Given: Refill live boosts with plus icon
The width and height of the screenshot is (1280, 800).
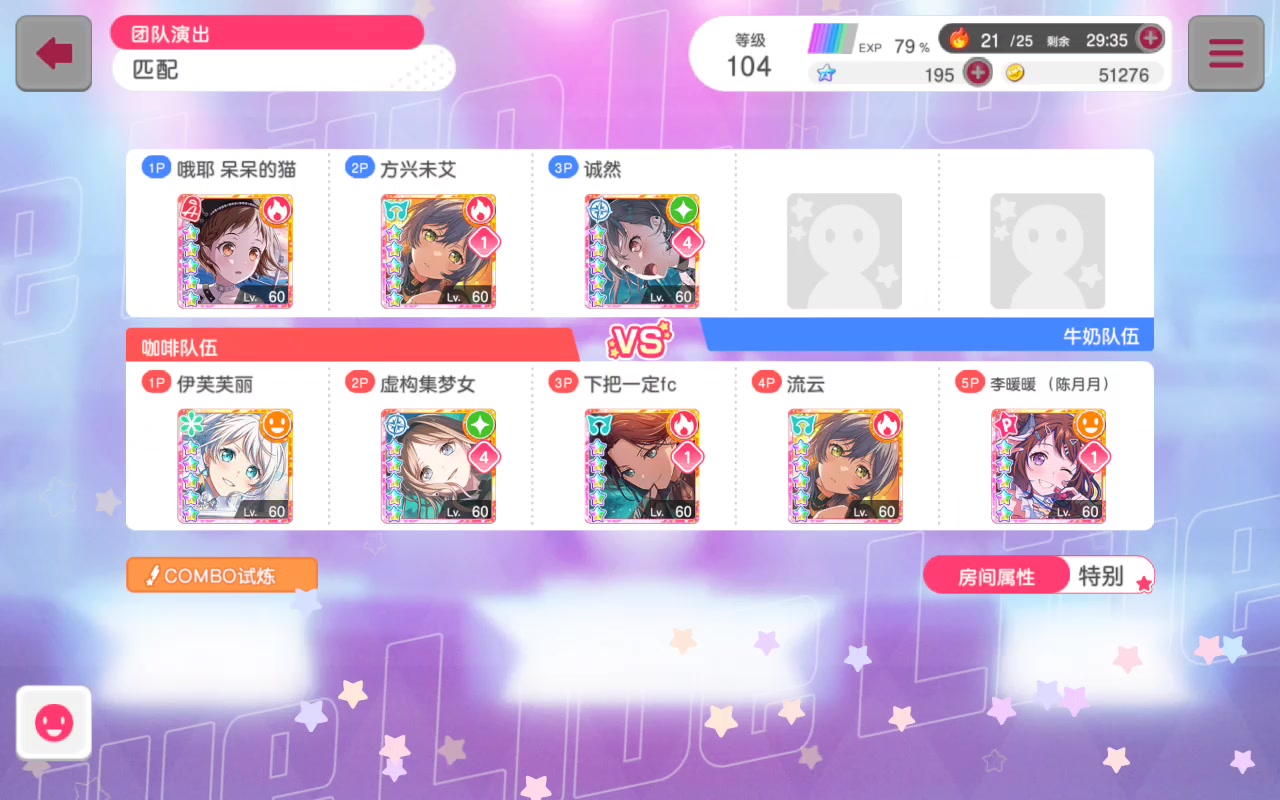Looking at the screenshot, I should tap(1151, 39).
